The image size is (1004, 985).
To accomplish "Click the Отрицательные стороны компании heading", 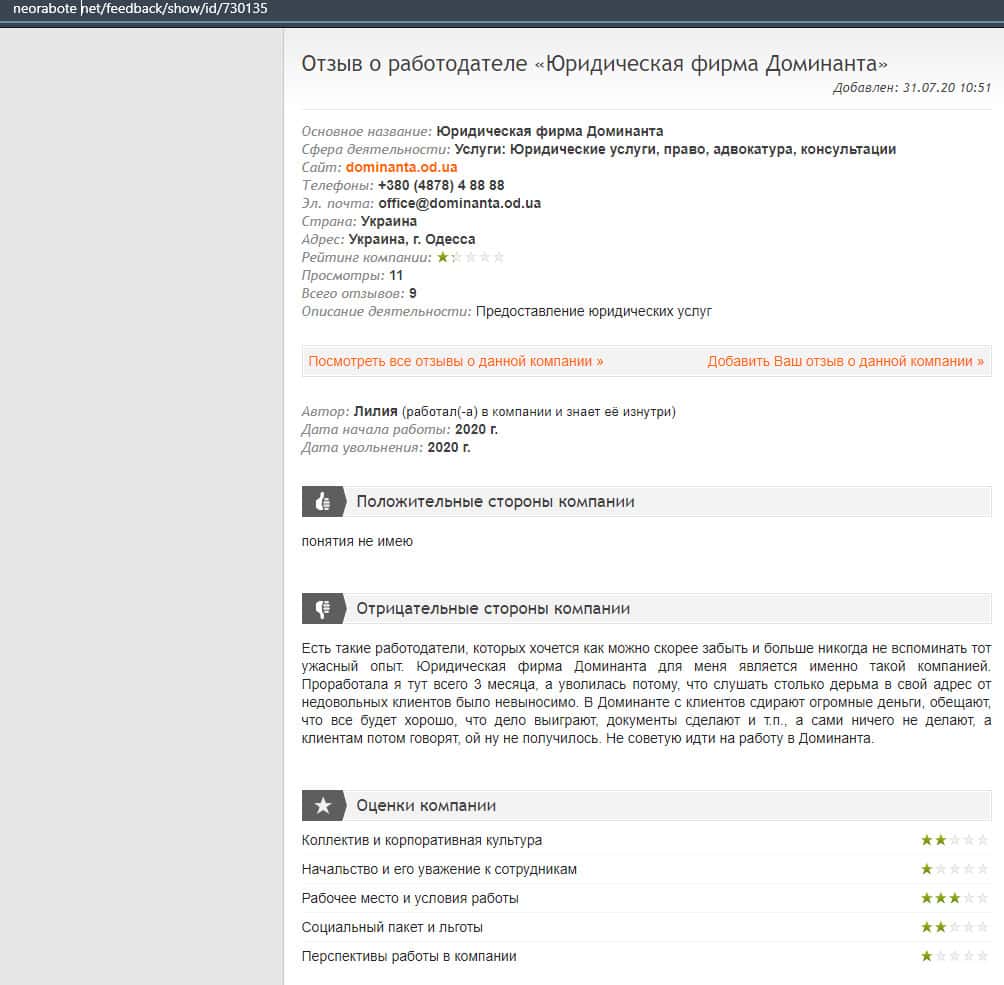I will 493,608.
